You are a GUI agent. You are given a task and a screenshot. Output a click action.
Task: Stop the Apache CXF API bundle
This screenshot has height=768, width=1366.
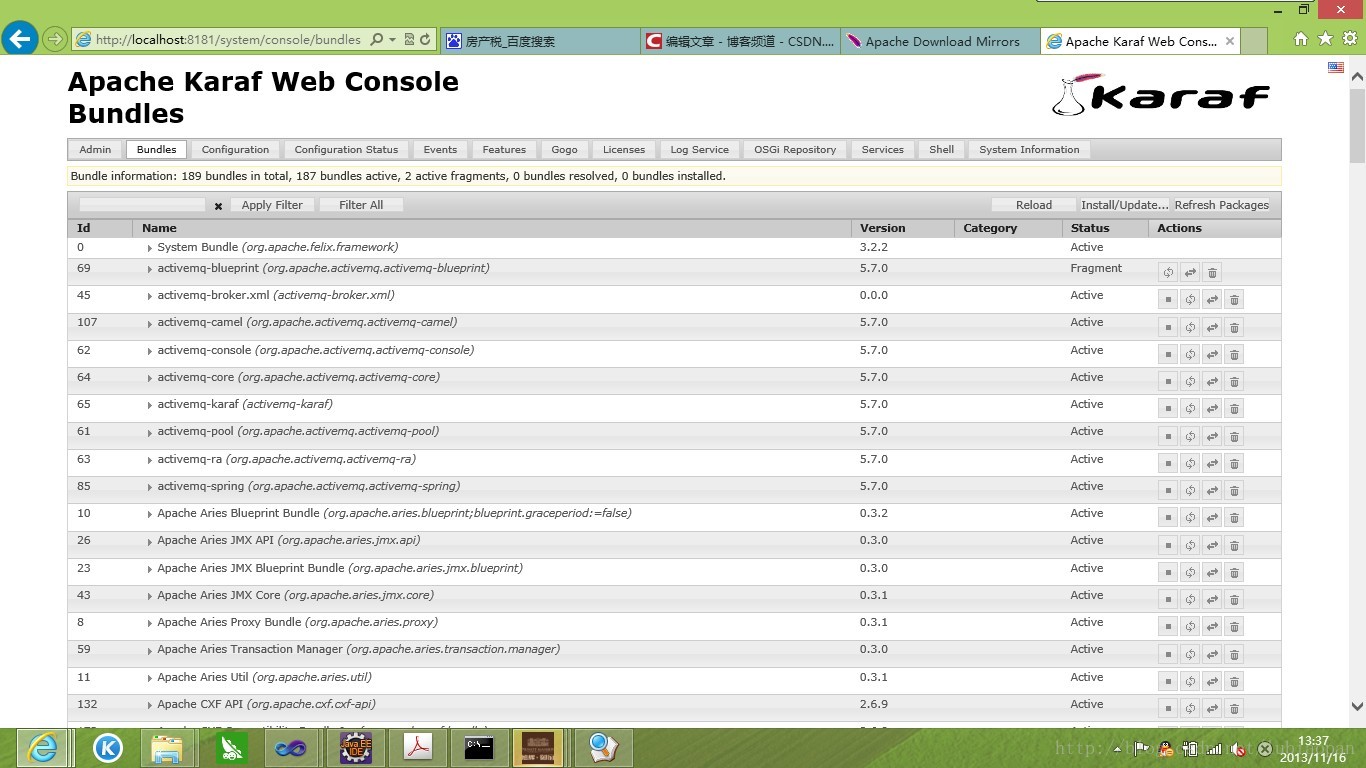click(1168, 709)
